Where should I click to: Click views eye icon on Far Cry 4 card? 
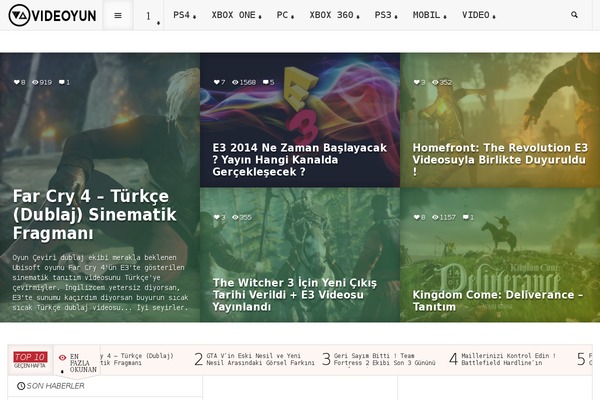coord(35,82)
